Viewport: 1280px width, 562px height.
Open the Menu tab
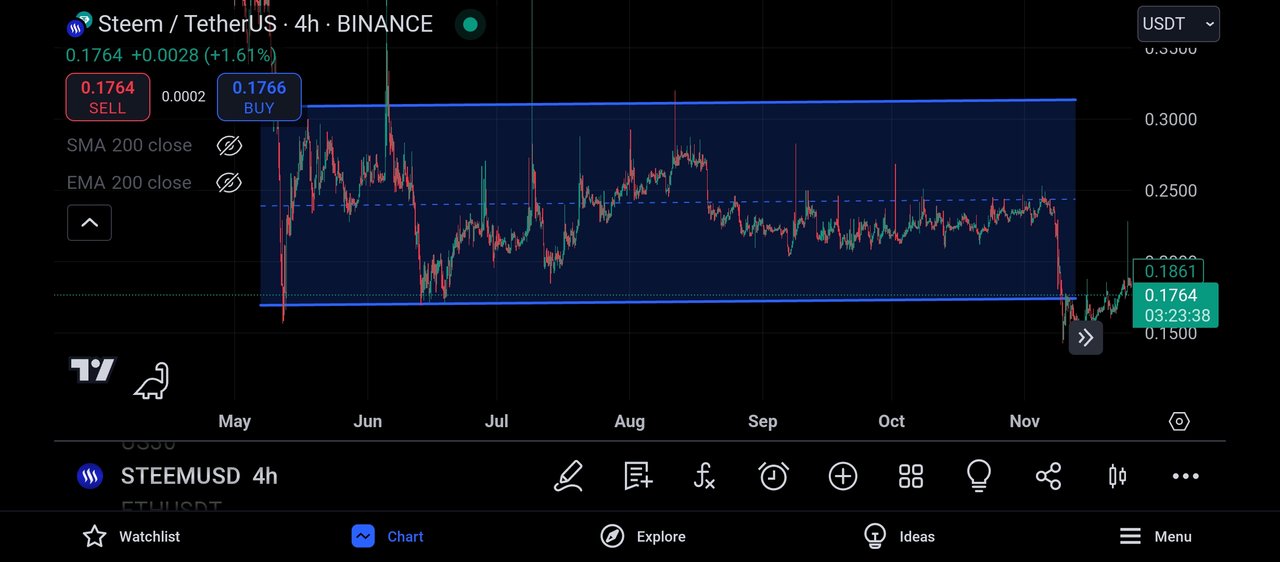tap(1155, 537)
